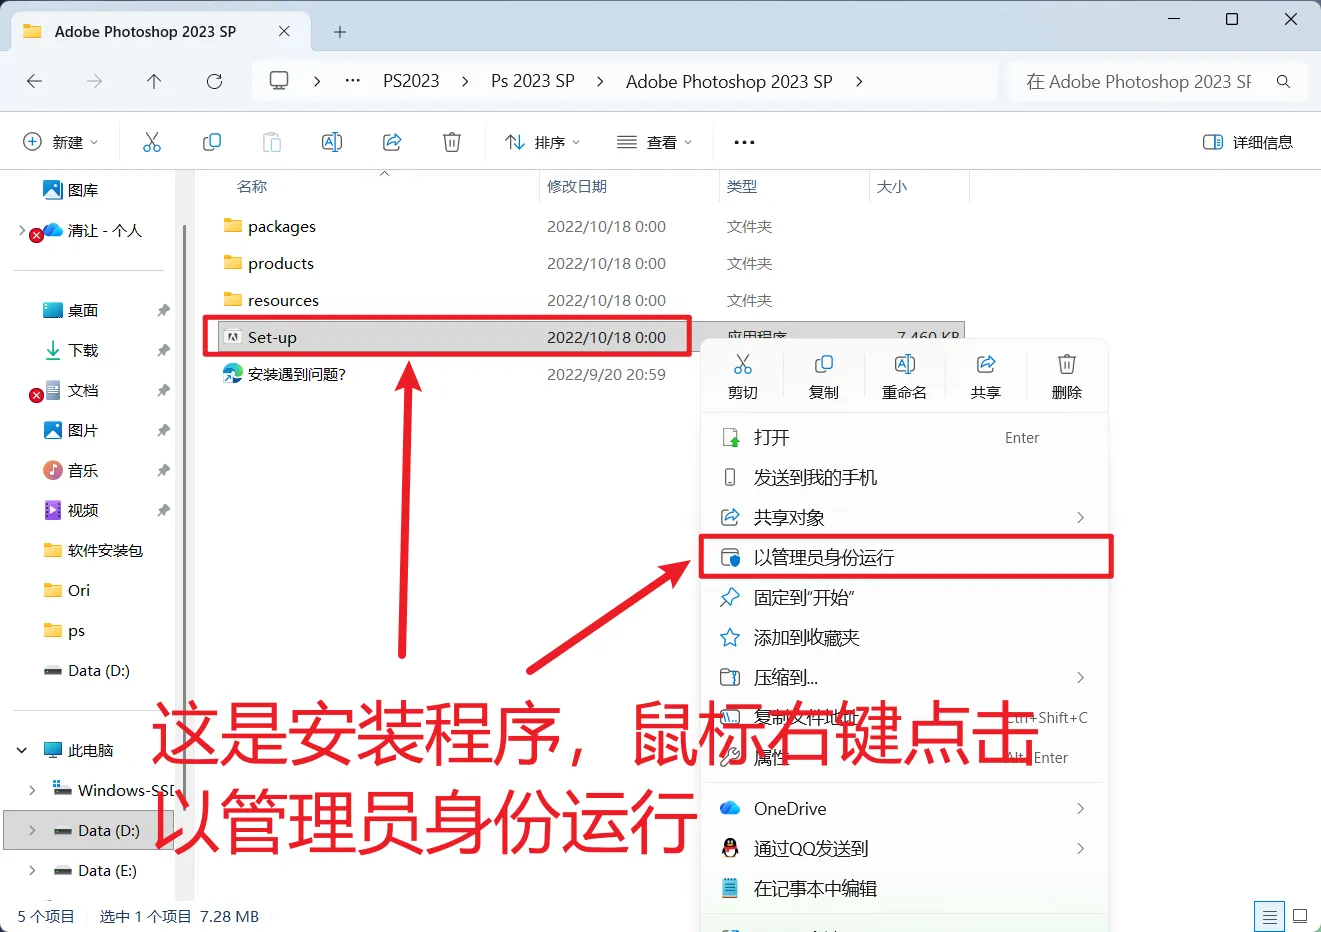Select 添加到收藏夹 menu entry
Image resolution: width=1321 pixels, height=932 pixels.
click(905, 638)
